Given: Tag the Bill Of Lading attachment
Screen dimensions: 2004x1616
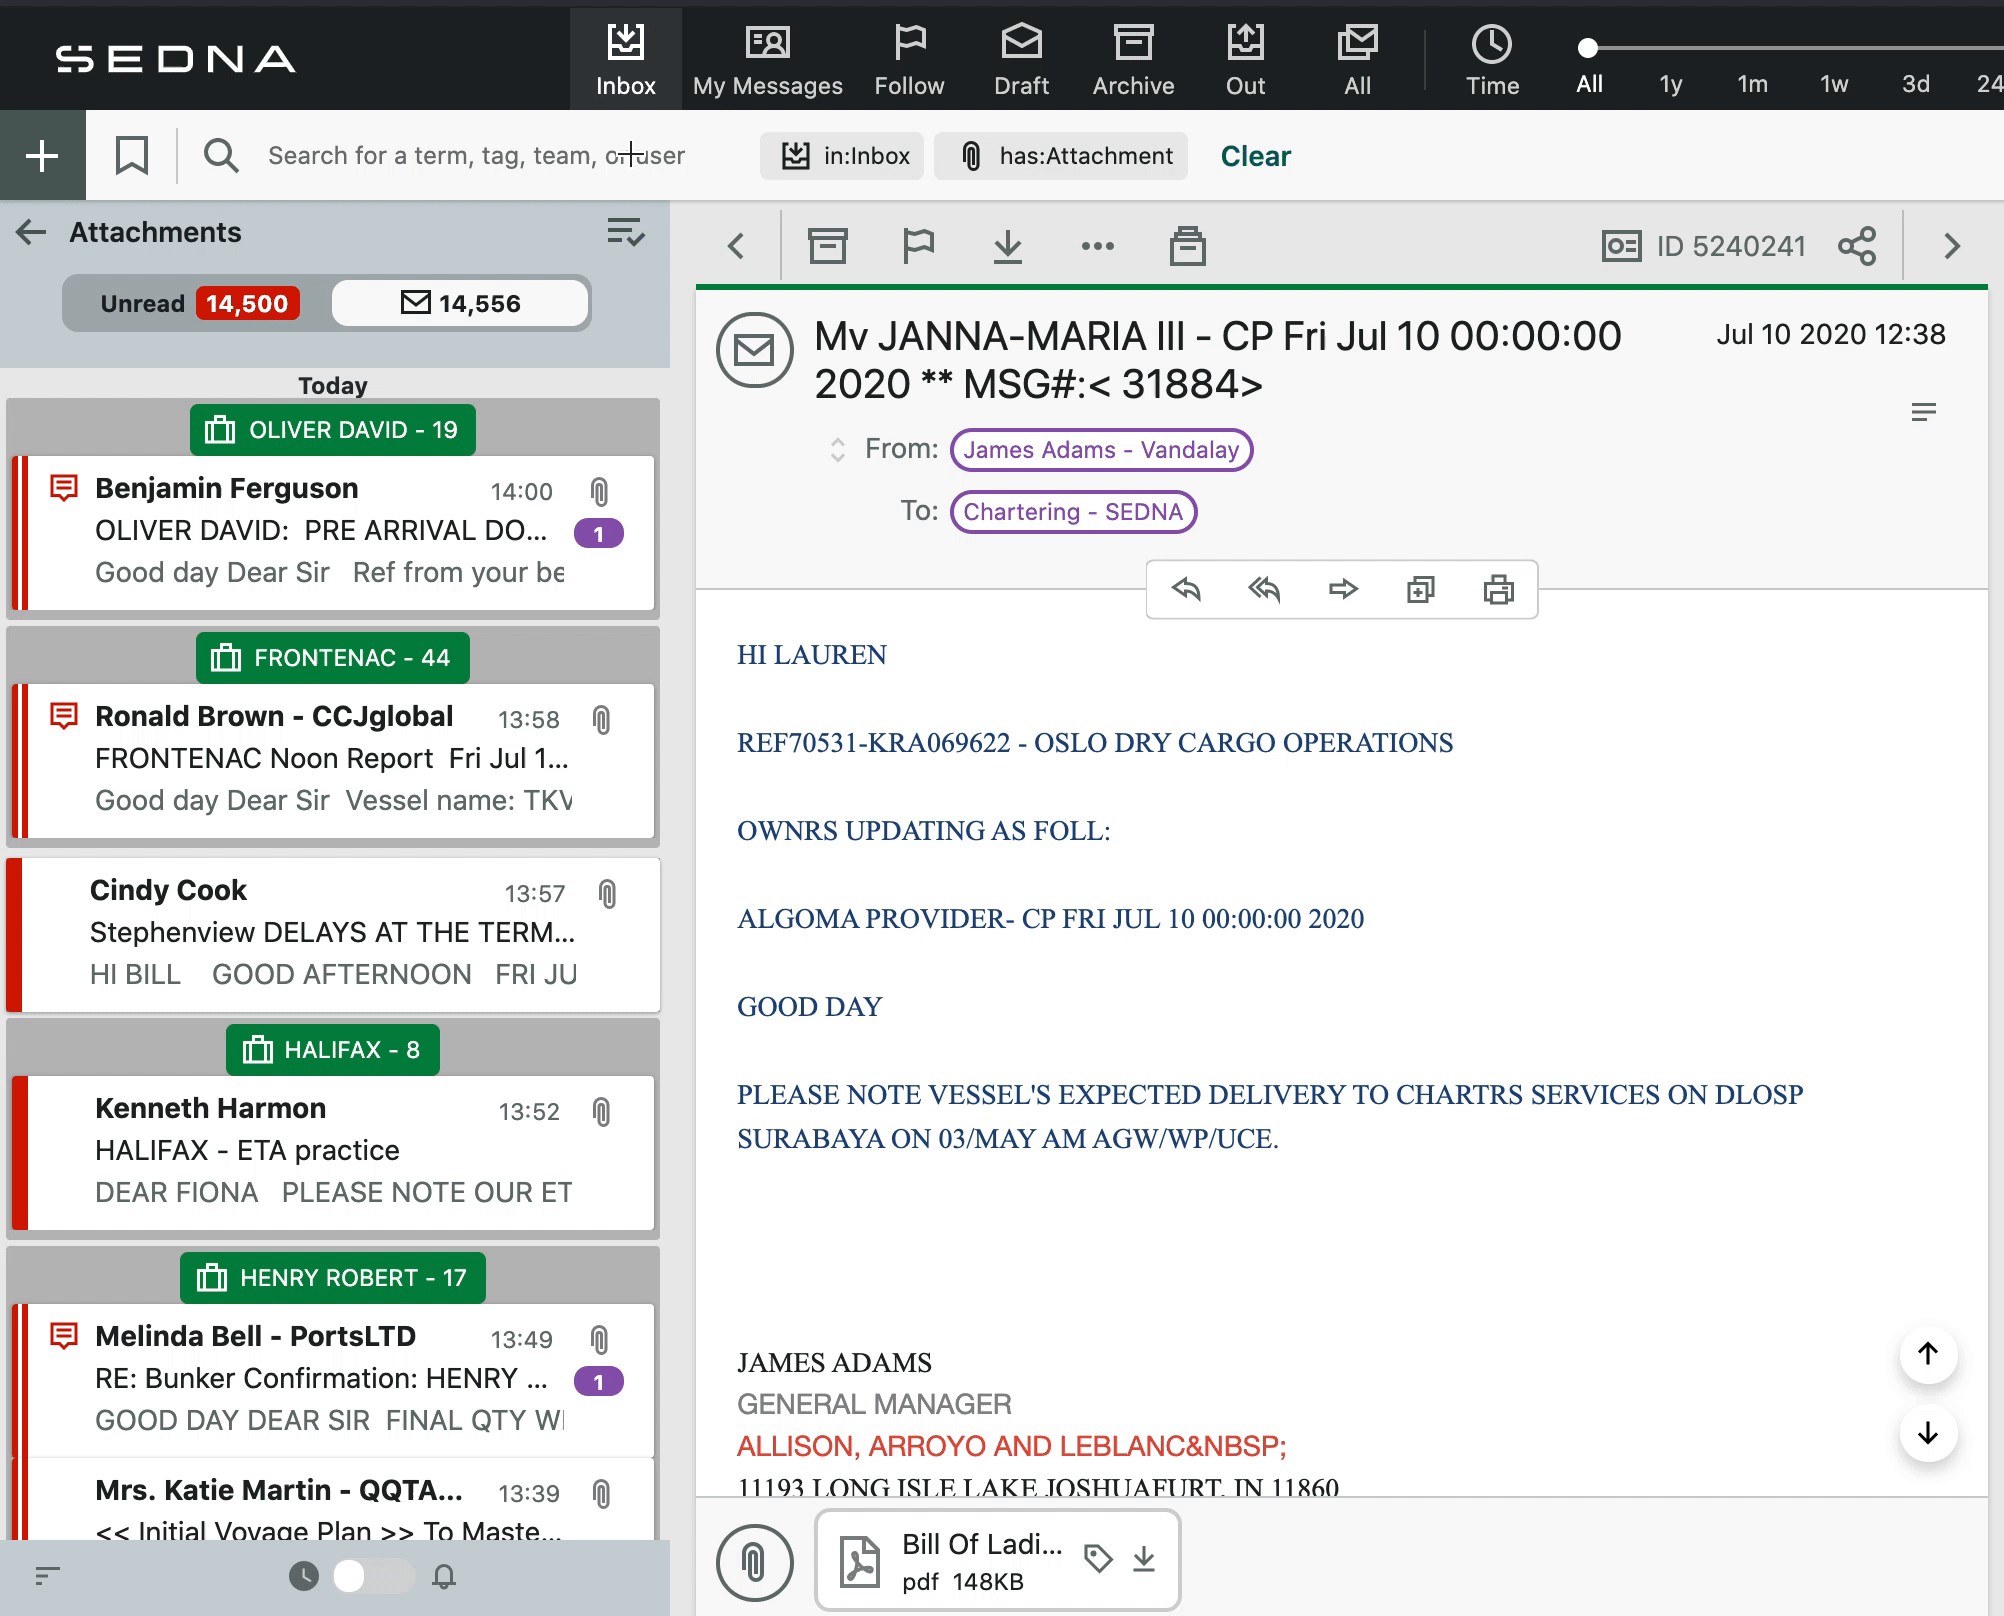Looking at the screenshot, I should point(1098,1559).
